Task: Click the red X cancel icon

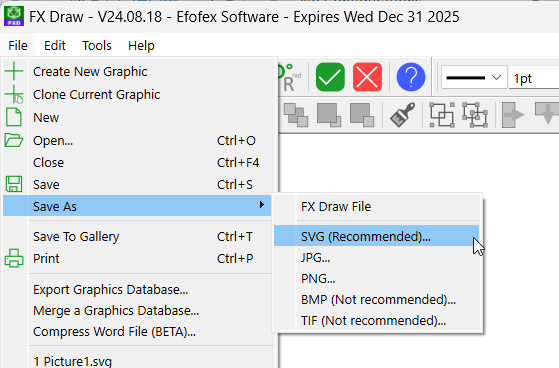Action: coord(367,77)
